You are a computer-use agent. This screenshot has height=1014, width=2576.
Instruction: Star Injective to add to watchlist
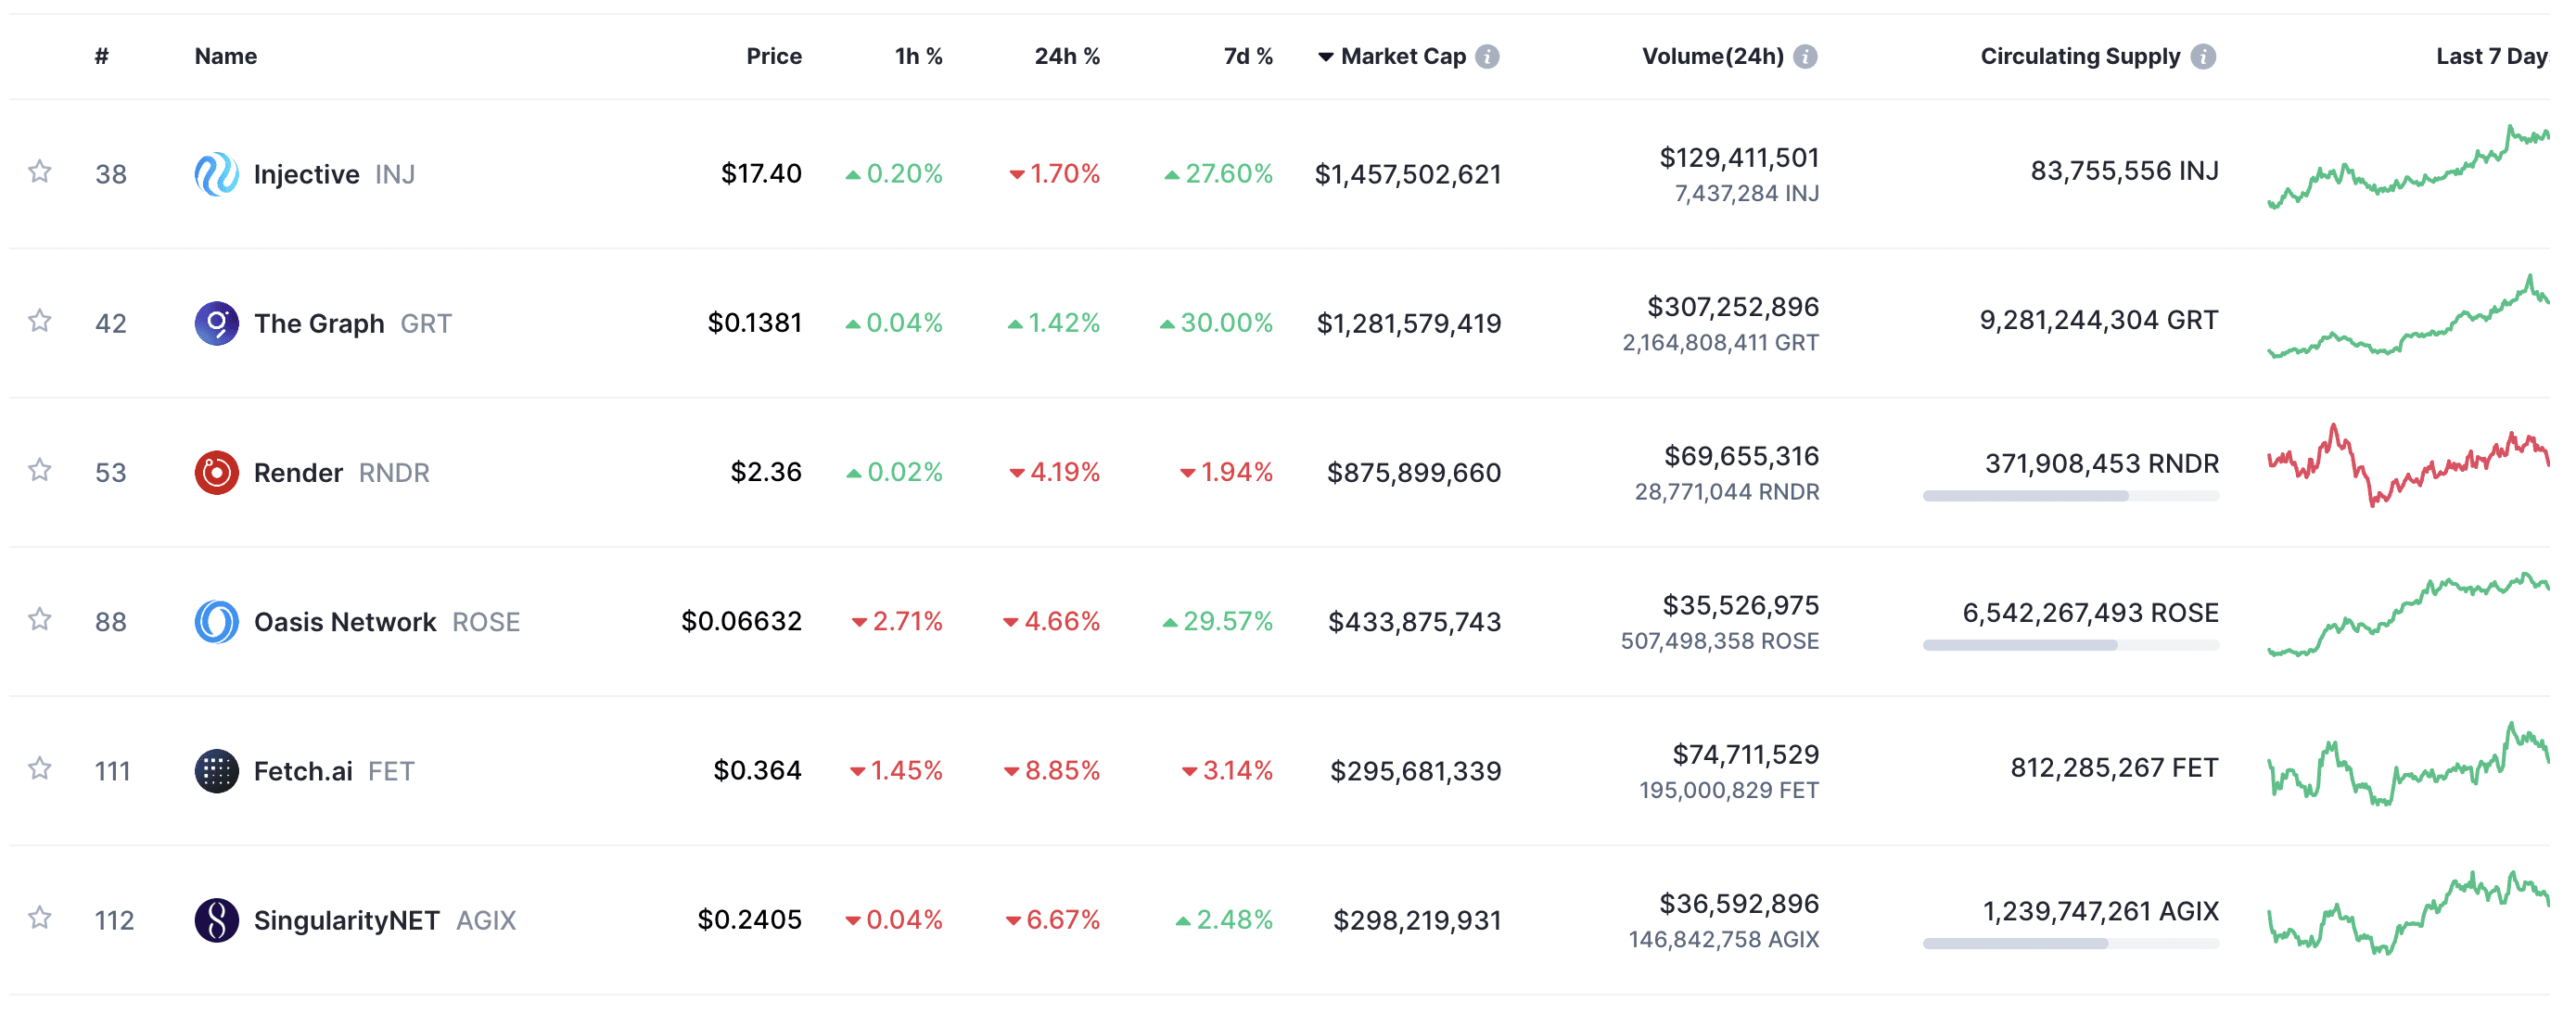click(40, 172)
